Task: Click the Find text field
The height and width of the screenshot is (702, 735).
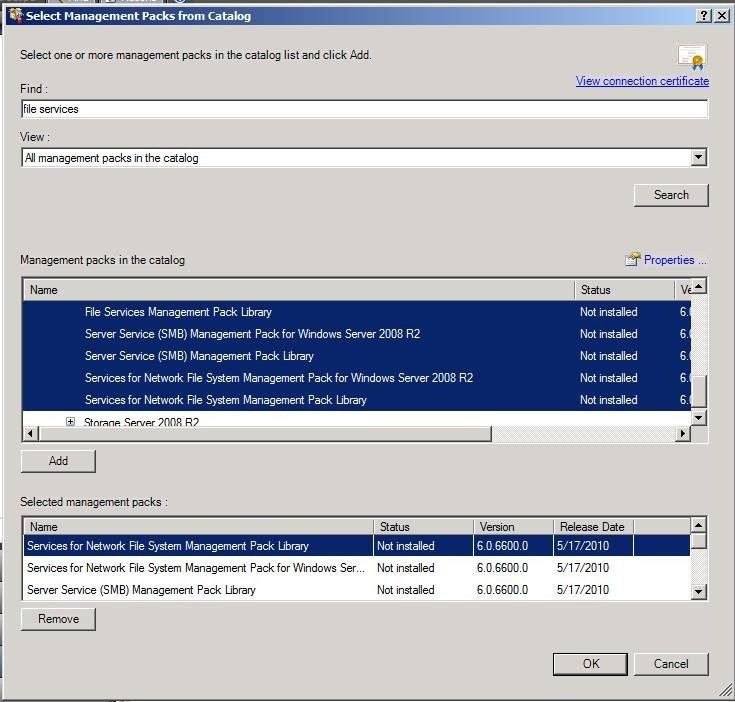Action: coord(364,109)
